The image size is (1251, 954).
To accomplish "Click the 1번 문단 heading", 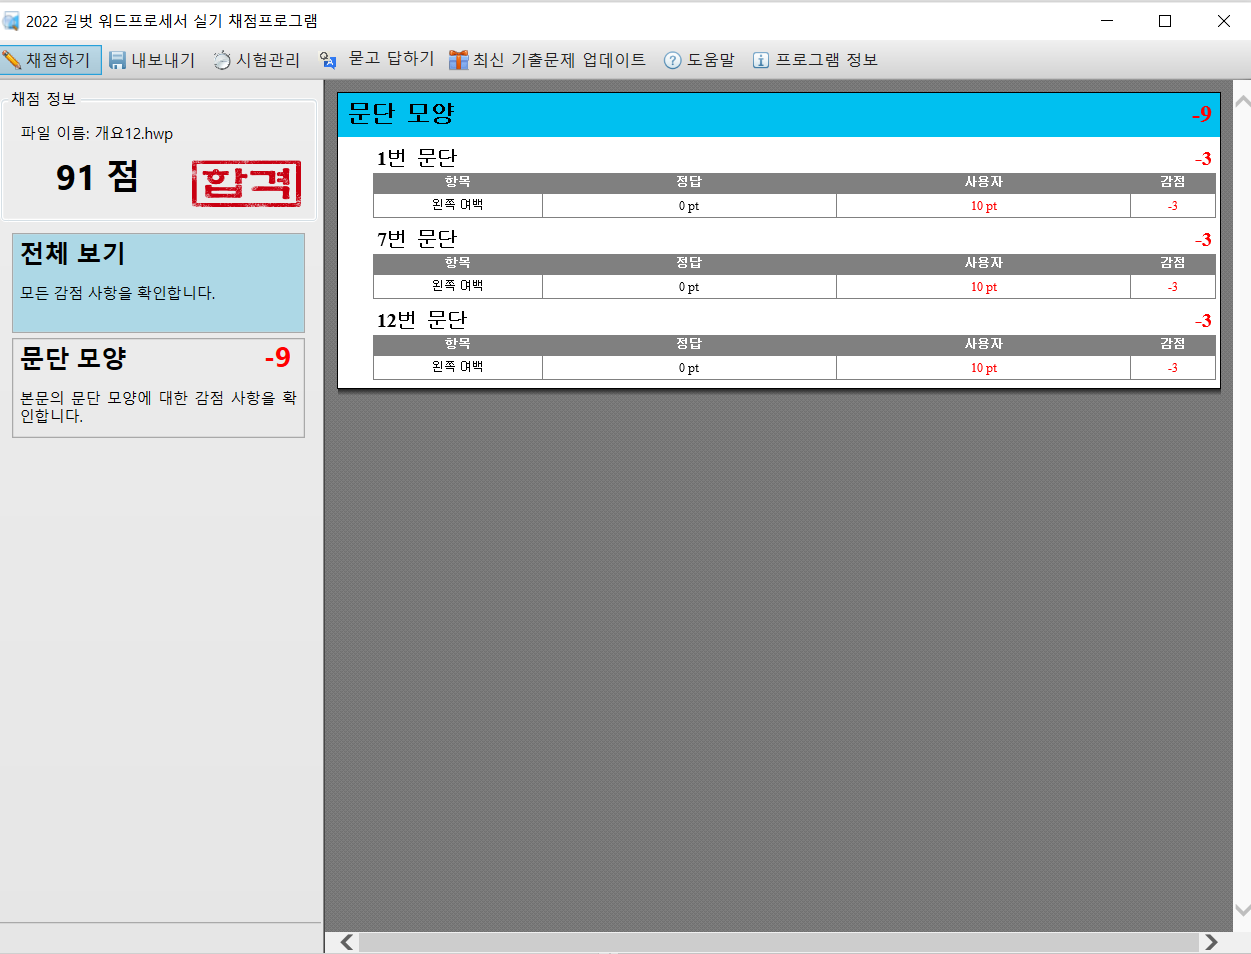I will (417, 158).
